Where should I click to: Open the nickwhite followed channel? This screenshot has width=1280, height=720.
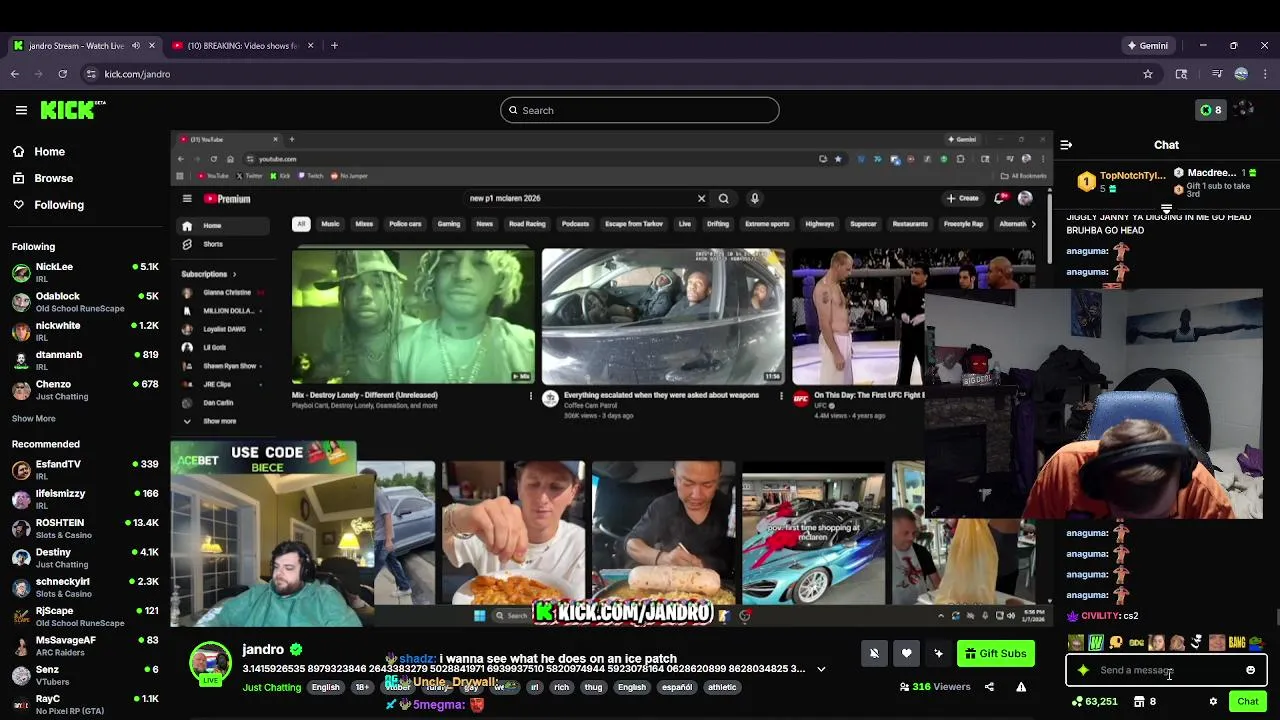point(85,331)
